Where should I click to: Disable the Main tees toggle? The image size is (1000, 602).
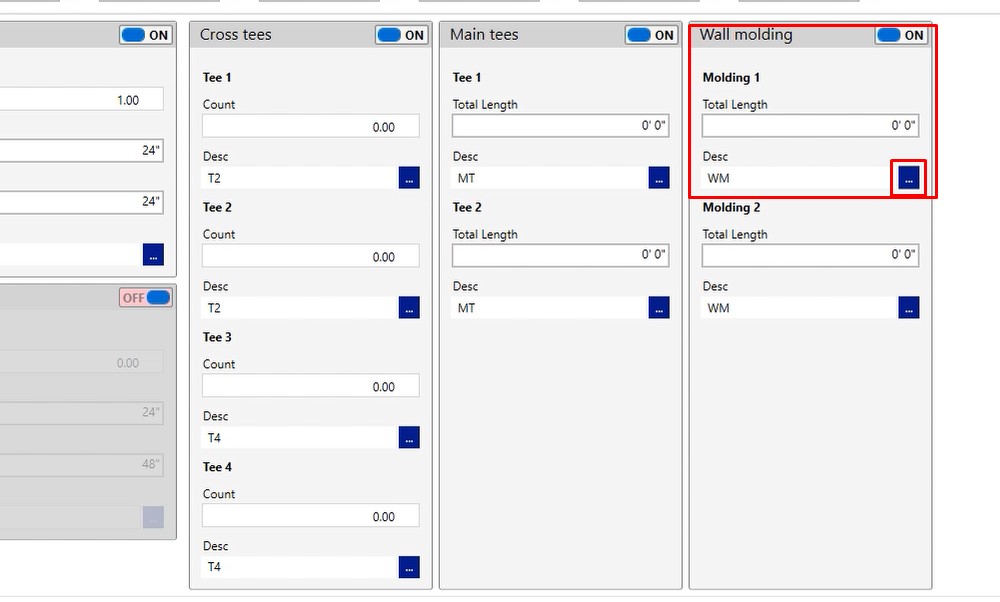click(x=652, y=35)
